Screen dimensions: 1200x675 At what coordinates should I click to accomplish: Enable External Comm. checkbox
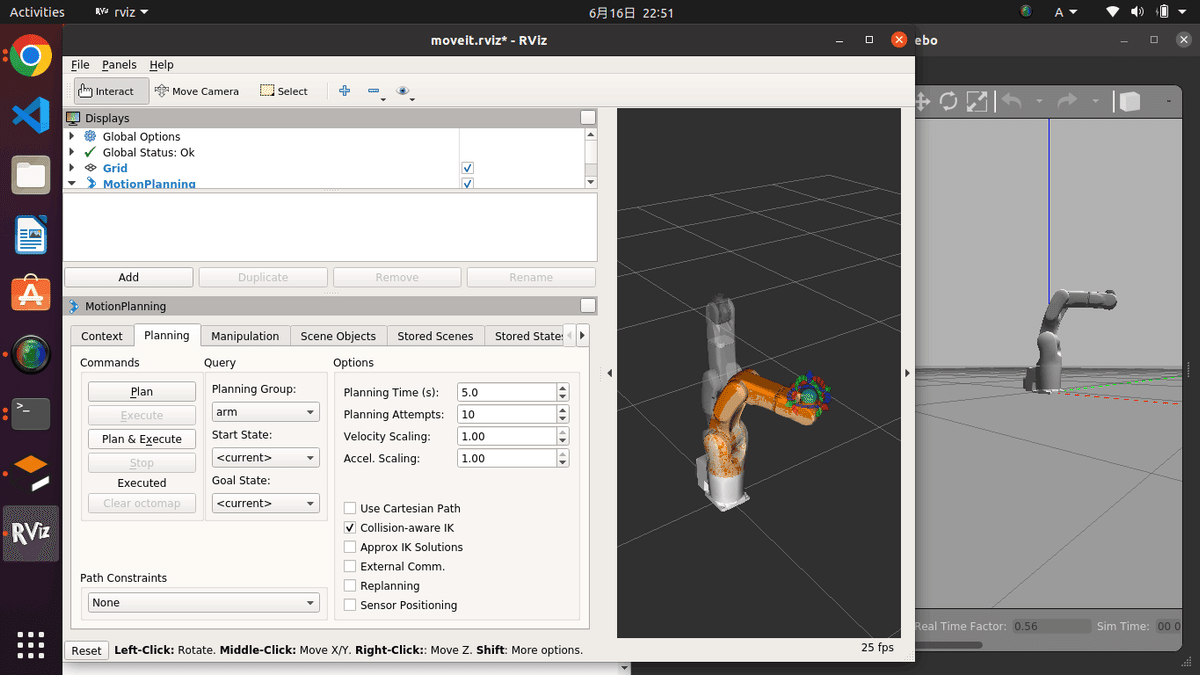coord(350,566)
